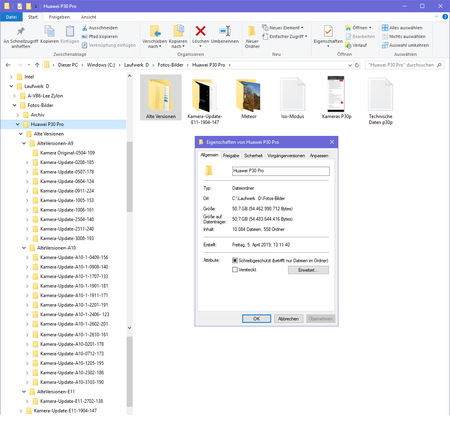Click Verknüpfung einfügen
The image size is (450, 425).
(x=109, y=45)
